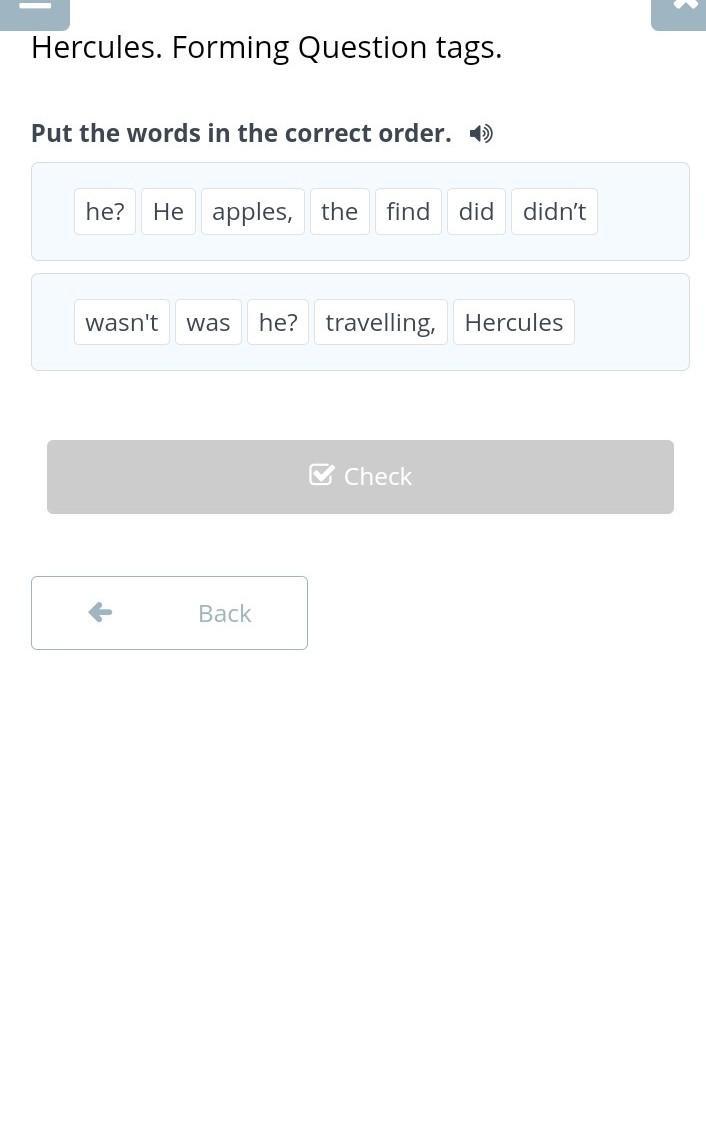The image size is (706, 1130).
Task: Play audio with the speaker icon
Action: coord(481,133)
